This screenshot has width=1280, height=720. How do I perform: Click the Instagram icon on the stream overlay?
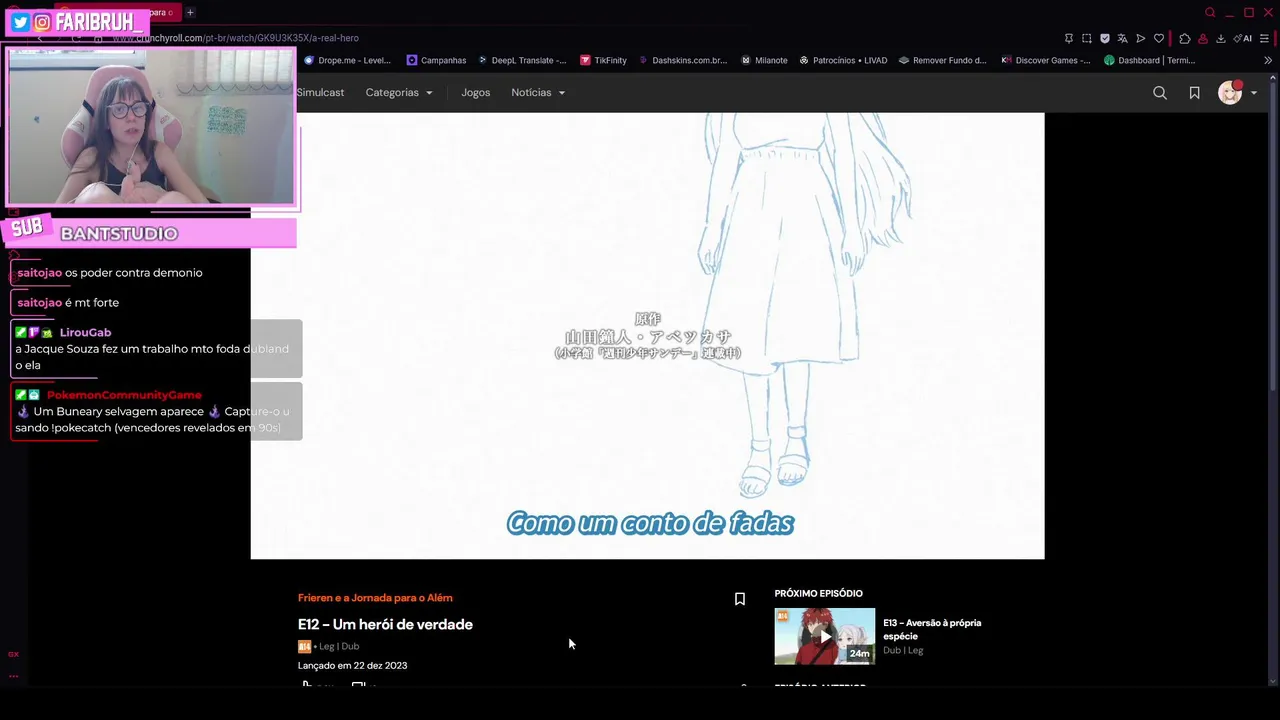point(42,22)
